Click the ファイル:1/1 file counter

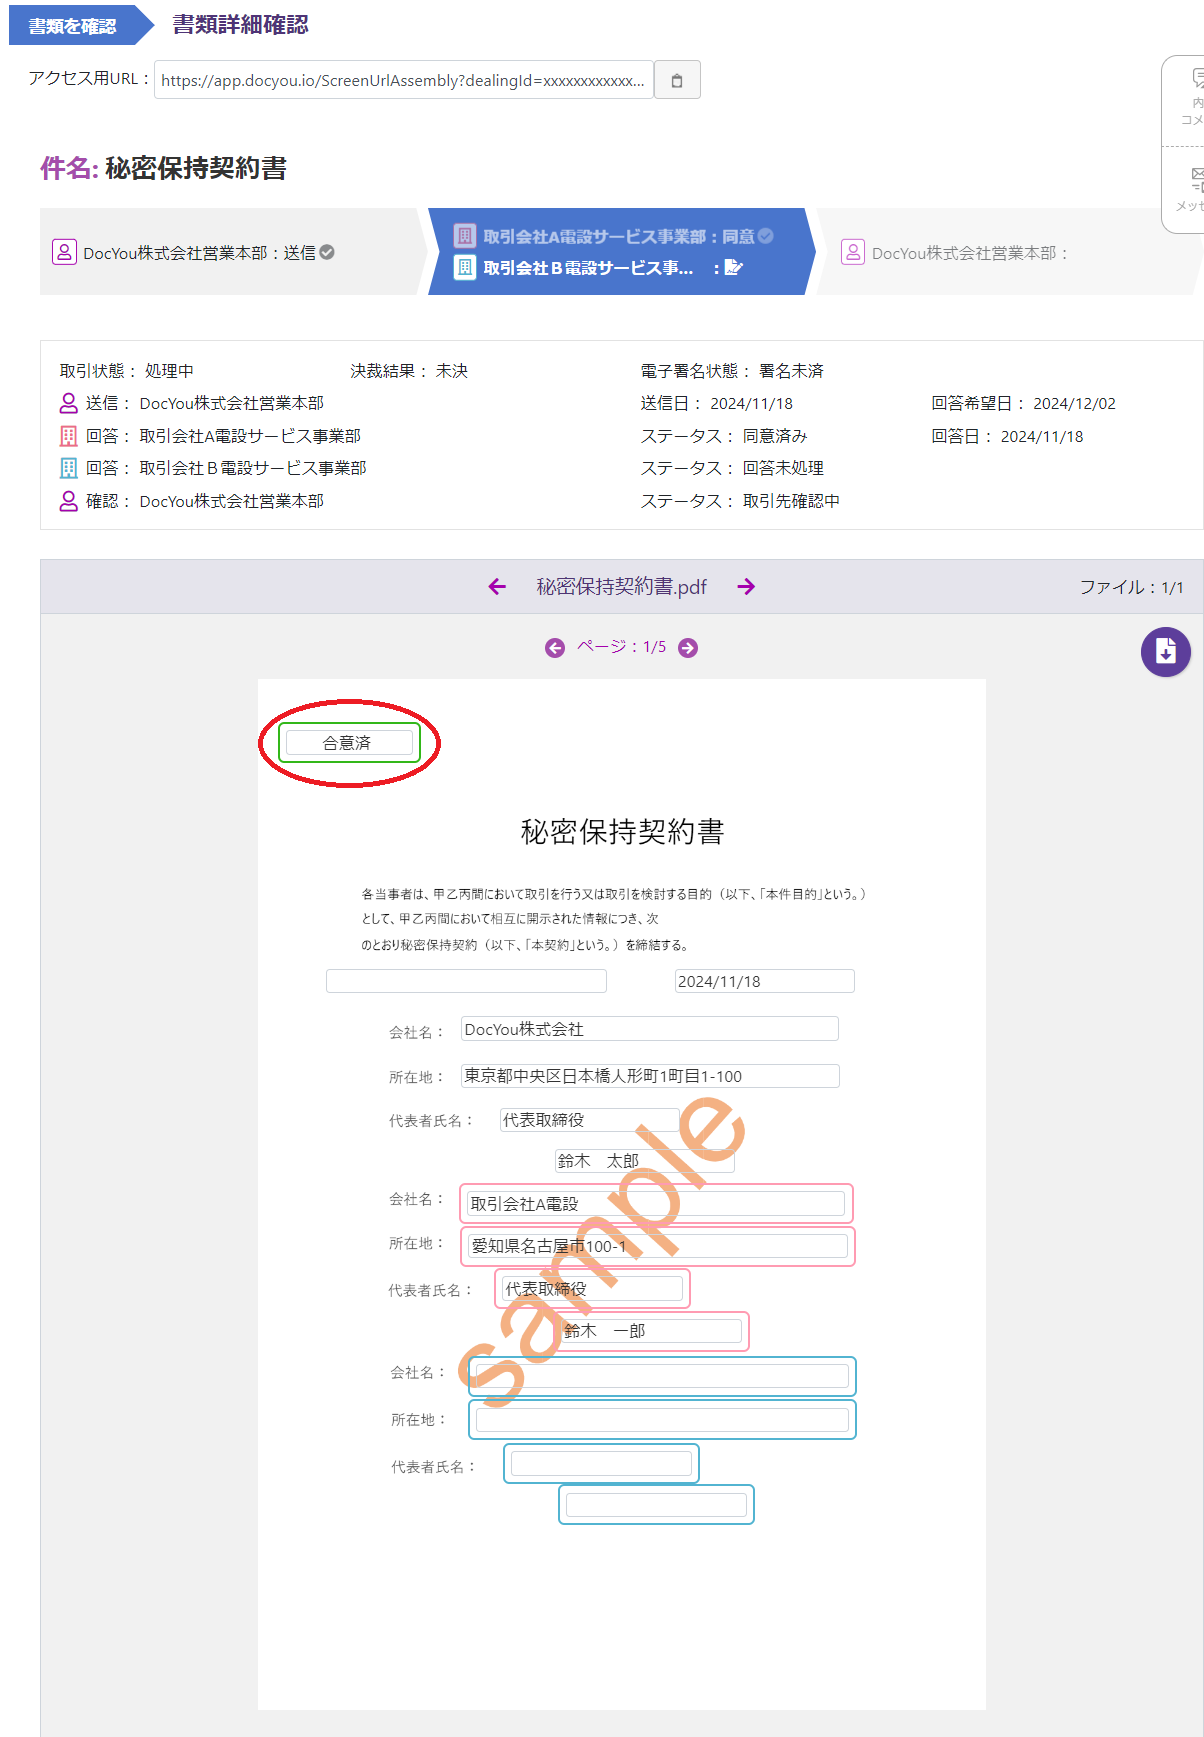1131,587
